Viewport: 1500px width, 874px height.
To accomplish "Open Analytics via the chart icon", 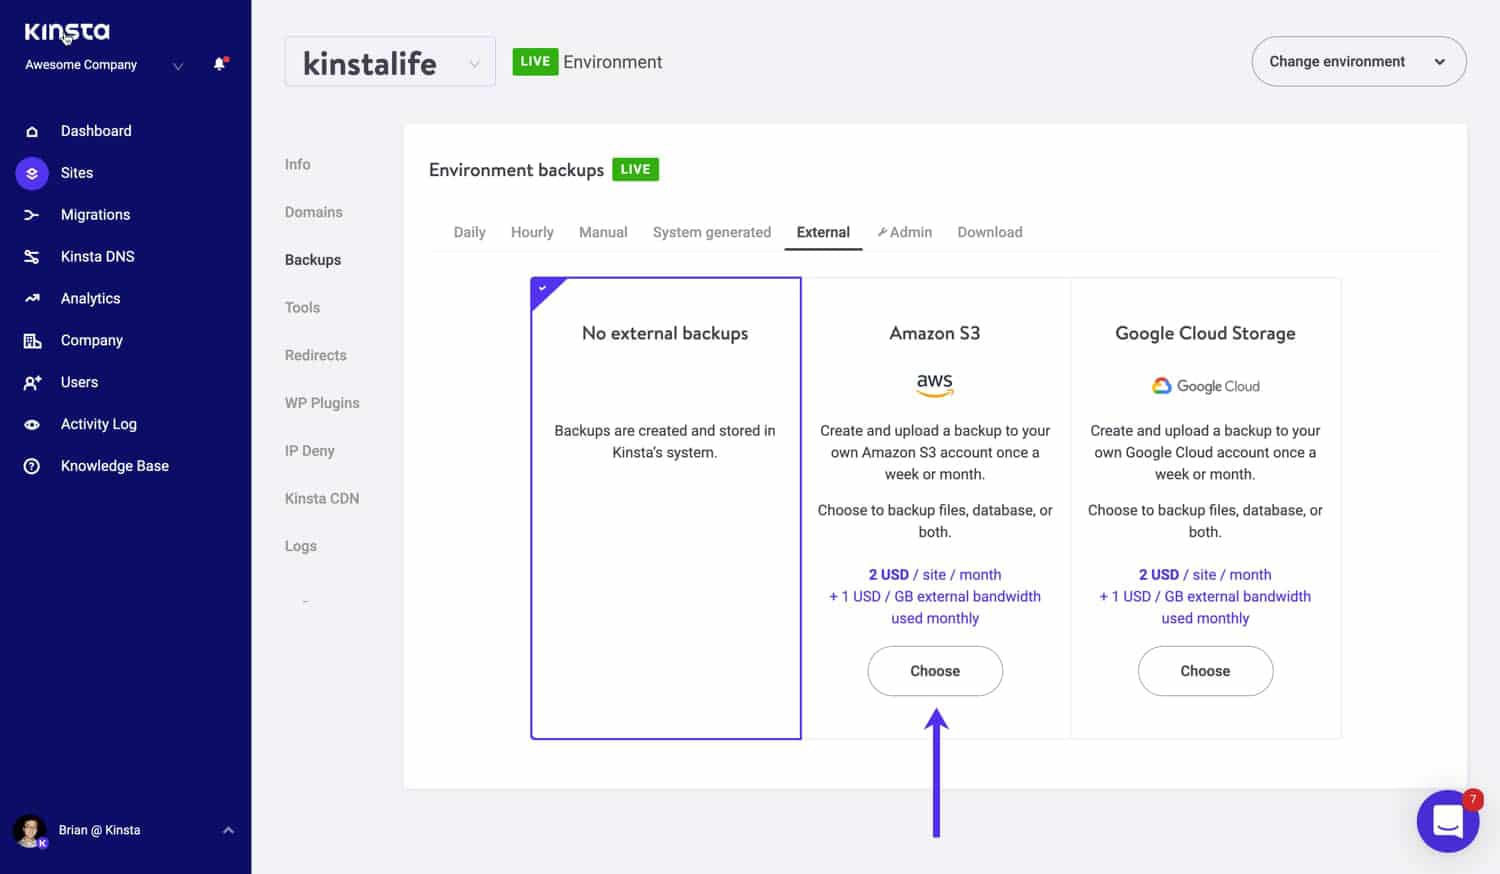I will pyautogui.click(x=32, y=299).
